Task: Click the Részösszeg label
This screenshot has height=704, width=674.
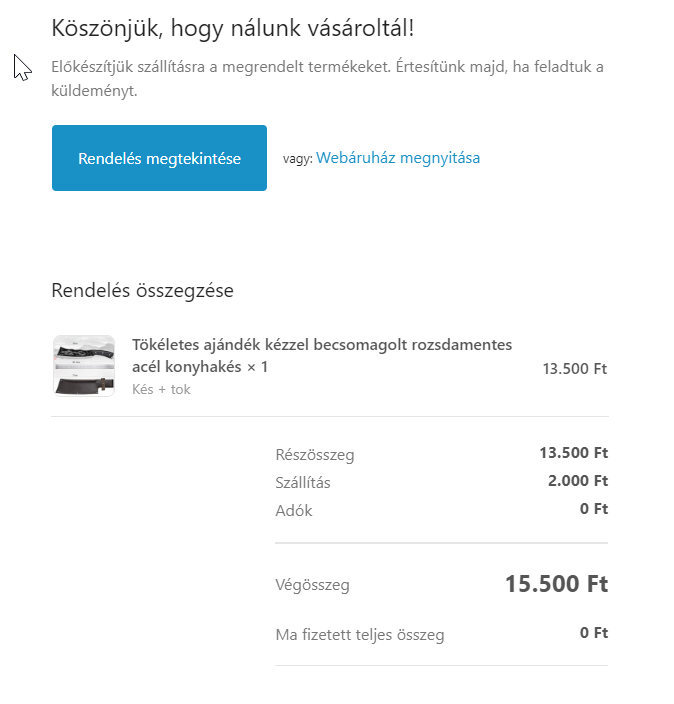Action: click(315, 455)
